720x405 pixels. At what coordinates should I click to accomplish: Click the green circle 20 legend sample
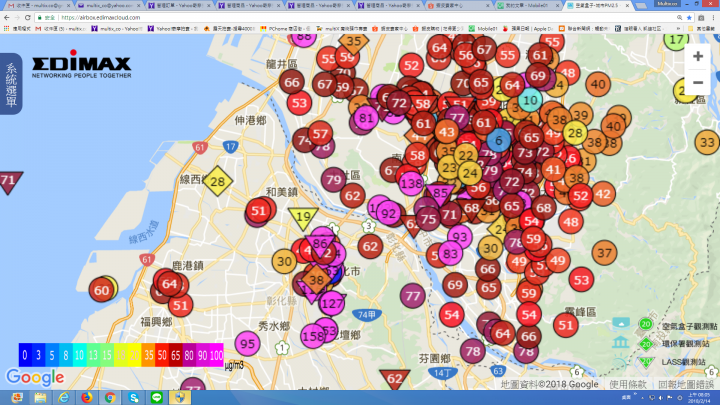[x=646, y=324]
